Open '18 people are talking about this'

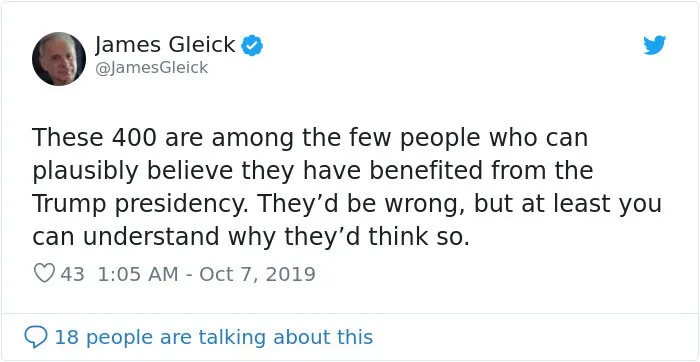[213, 337]
